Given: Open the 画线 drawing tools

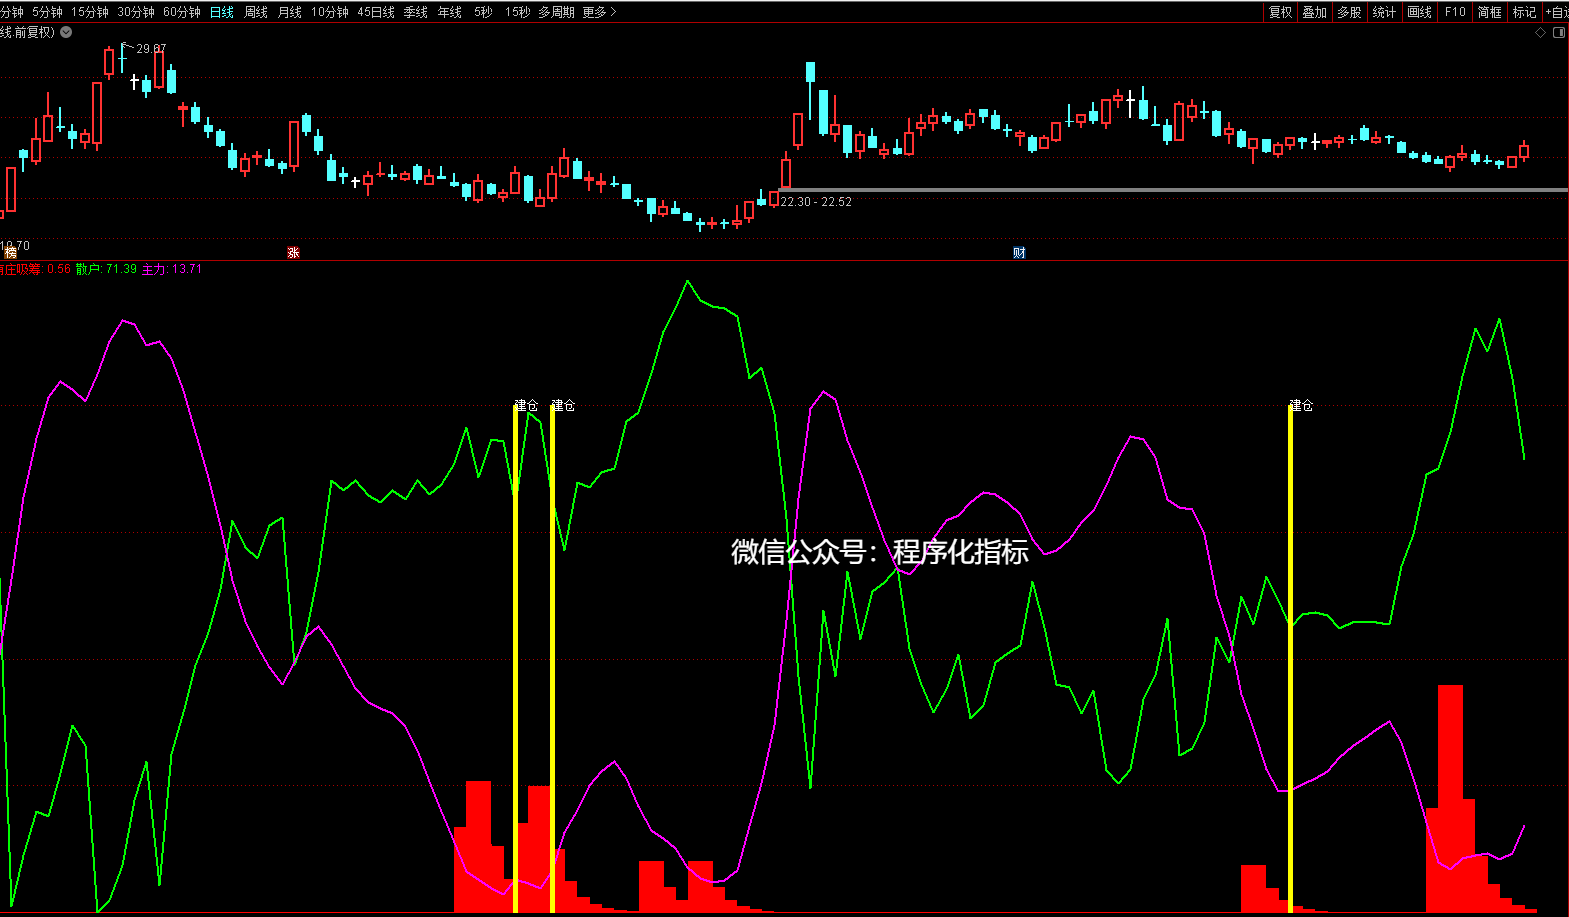Looking at the screenshot, I should tap(1419, 12).
